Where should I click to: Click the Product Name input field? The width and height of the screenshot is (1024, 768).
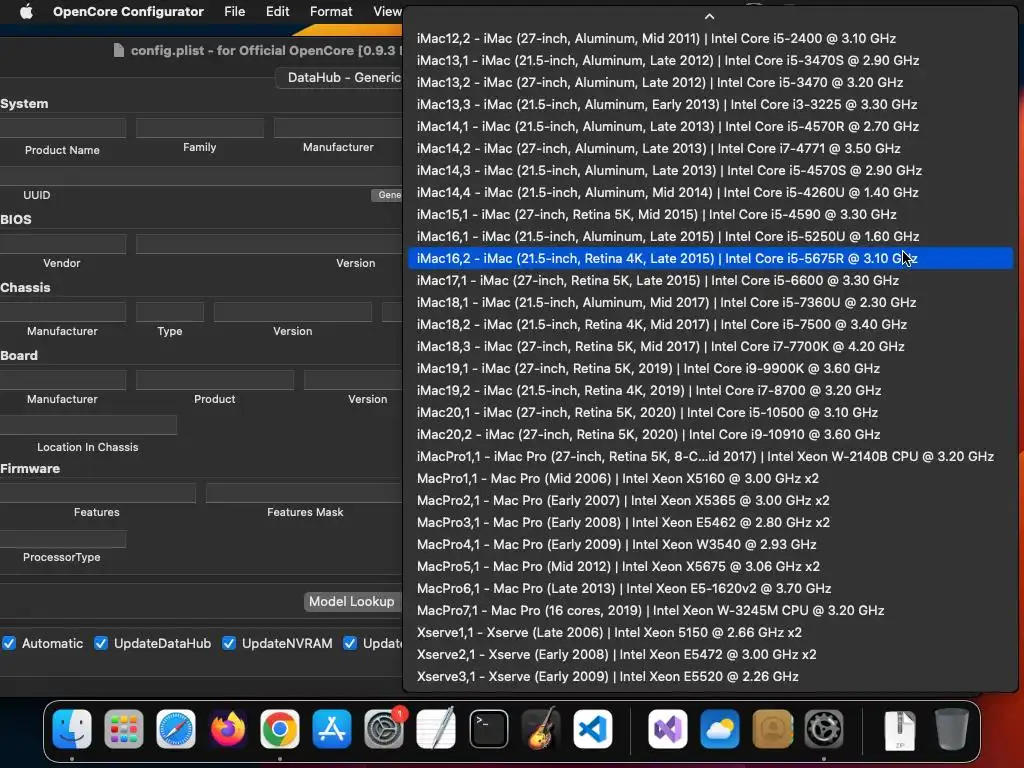click(x=63, y=128)
